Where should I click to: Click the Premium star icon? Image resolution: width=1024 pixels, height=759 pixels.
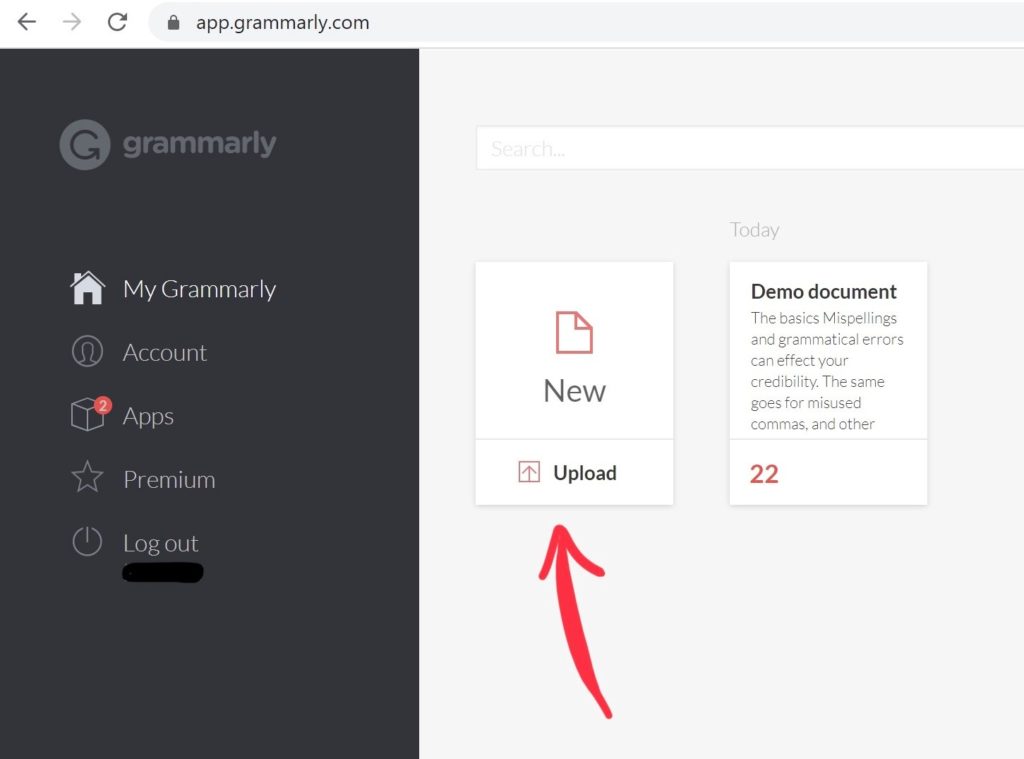click(87, 477)
